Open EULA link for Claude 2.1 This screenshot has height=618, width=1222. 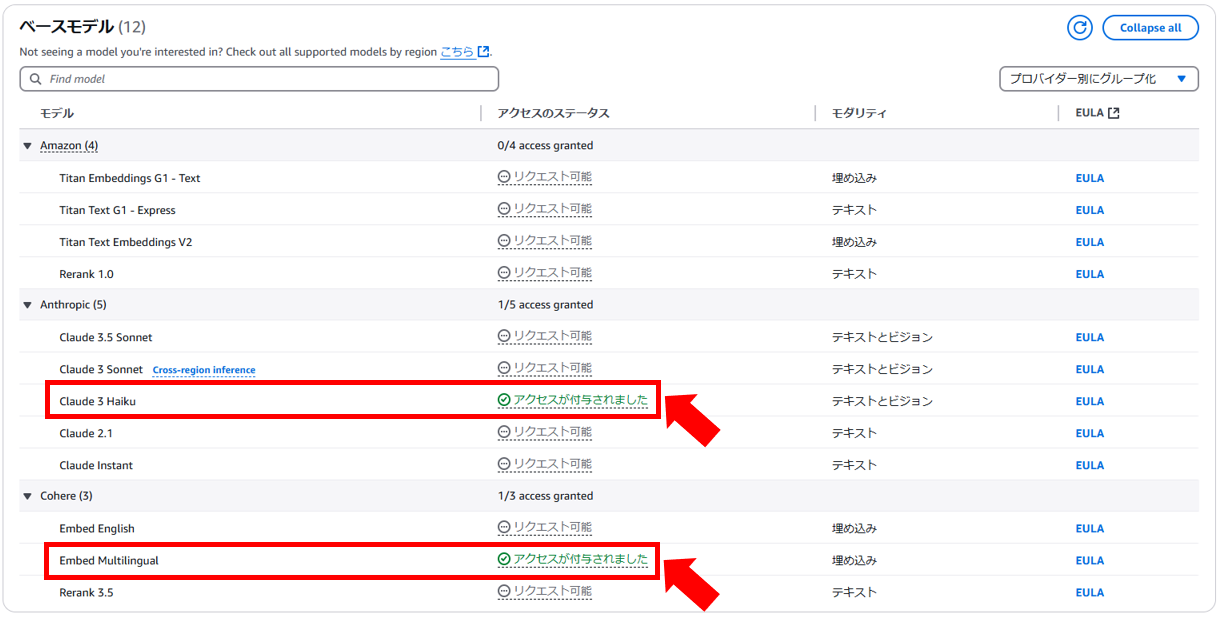tap(1090, 433)
